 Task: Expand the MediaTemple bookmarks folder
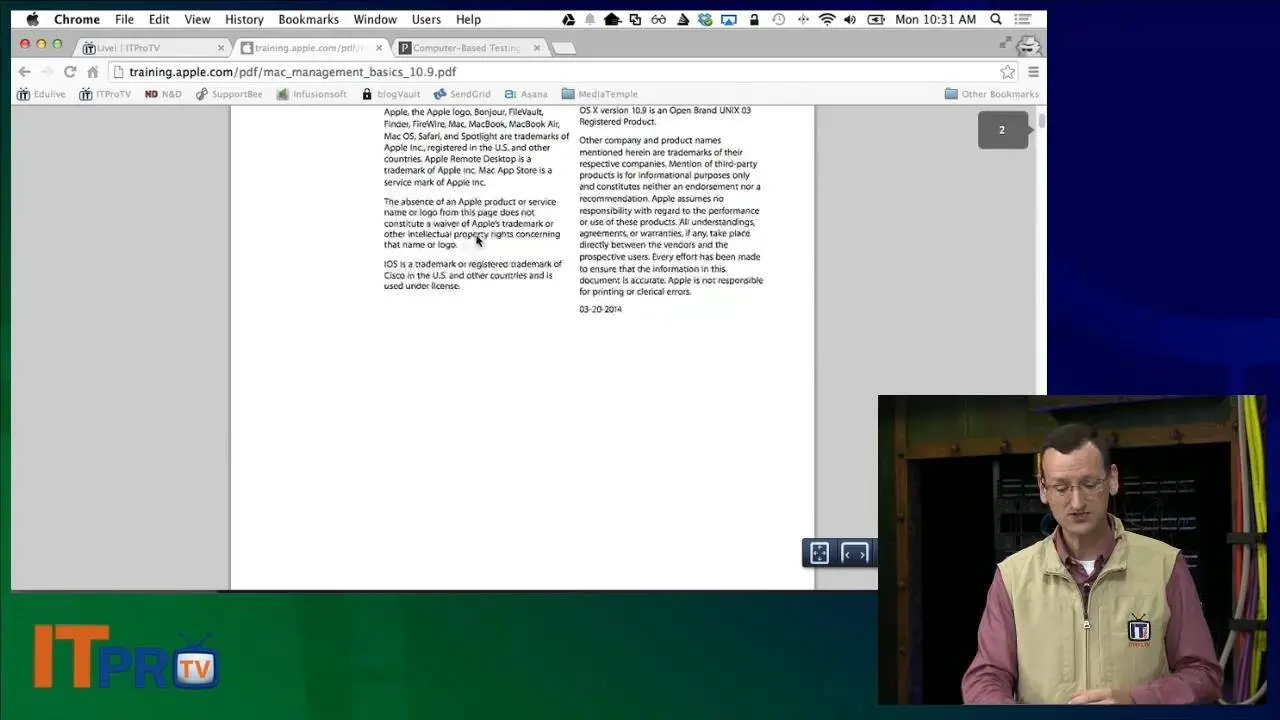(x=599, y=94)
